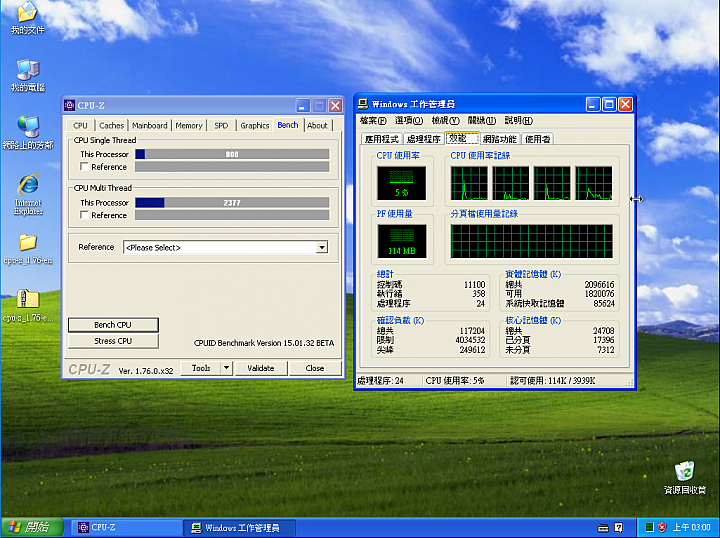Click the Single Thread 808 score bar
Screen dimensions: 720x538
pos(232,154)
